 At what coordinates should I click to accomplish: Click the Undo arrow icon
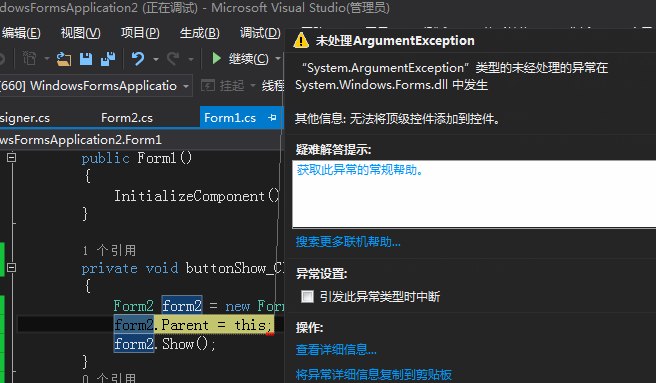tap(138, 59)
